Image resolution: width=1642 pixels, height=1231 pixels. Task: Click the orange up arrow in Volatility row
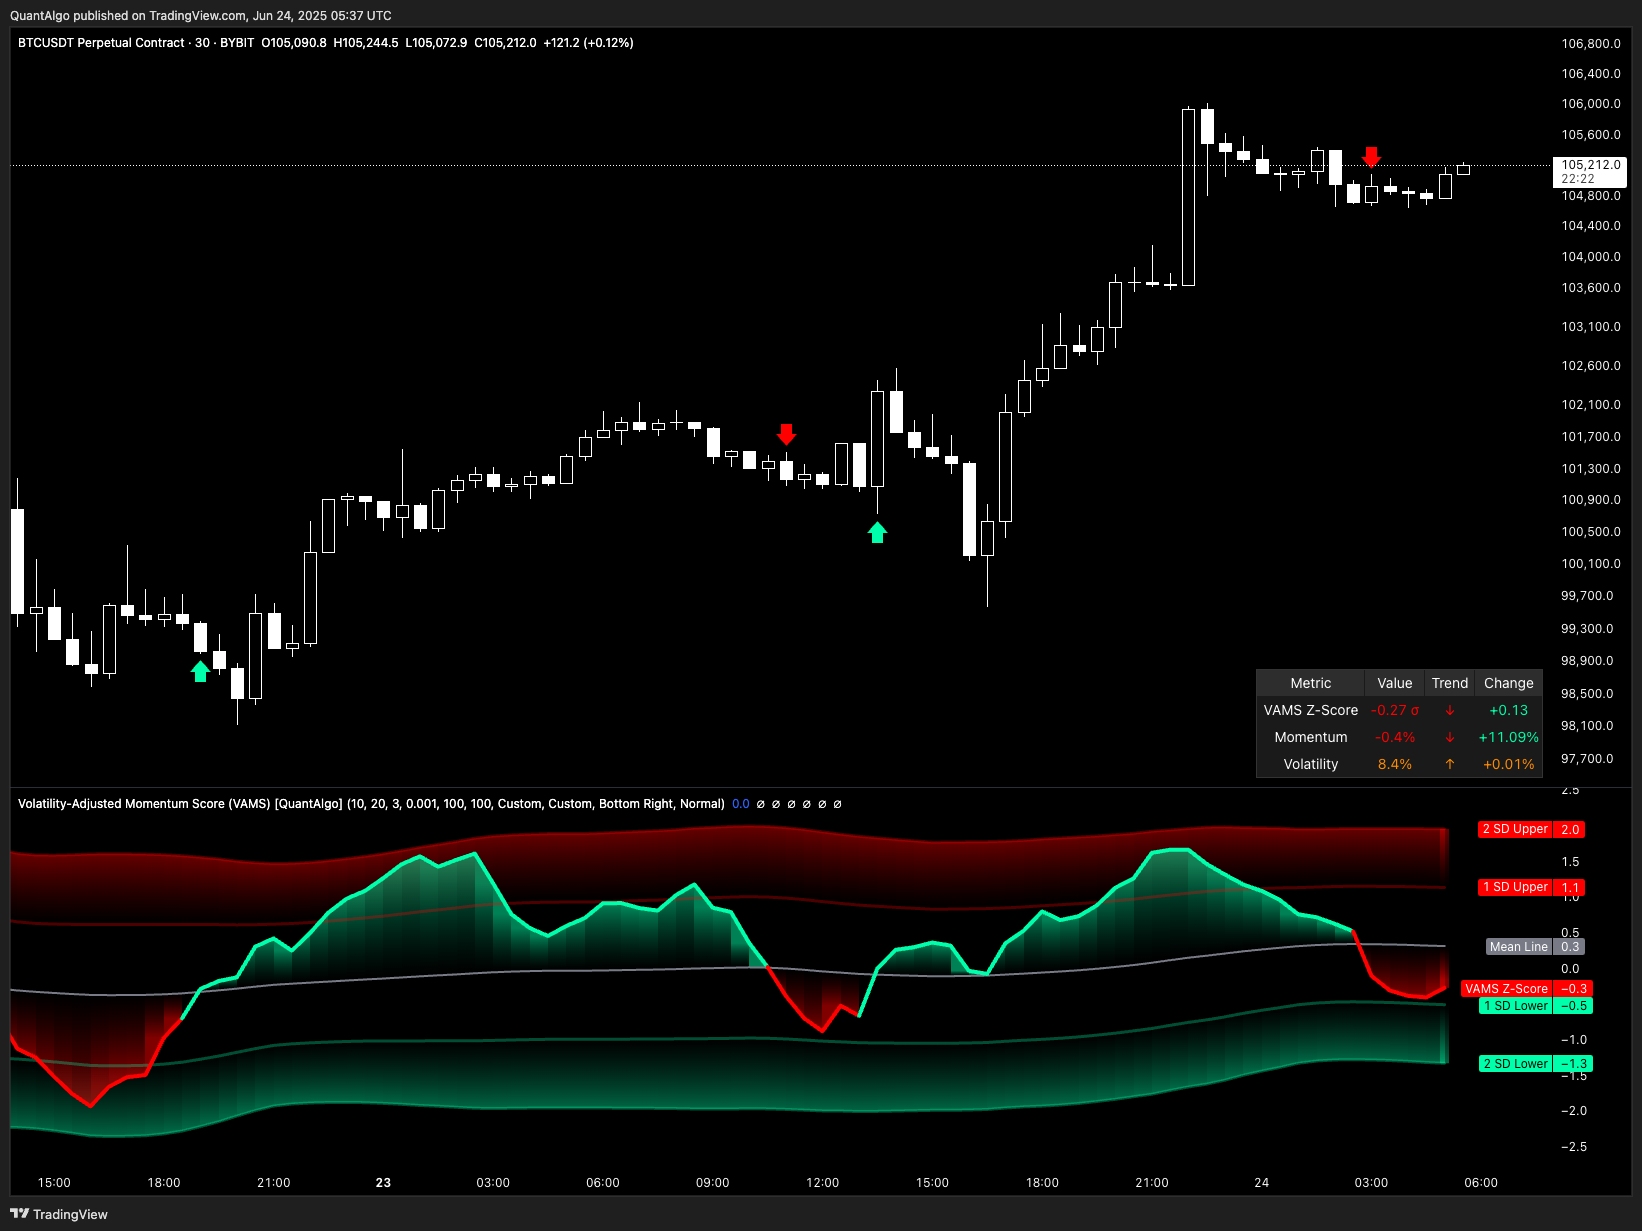(1449, 765)
